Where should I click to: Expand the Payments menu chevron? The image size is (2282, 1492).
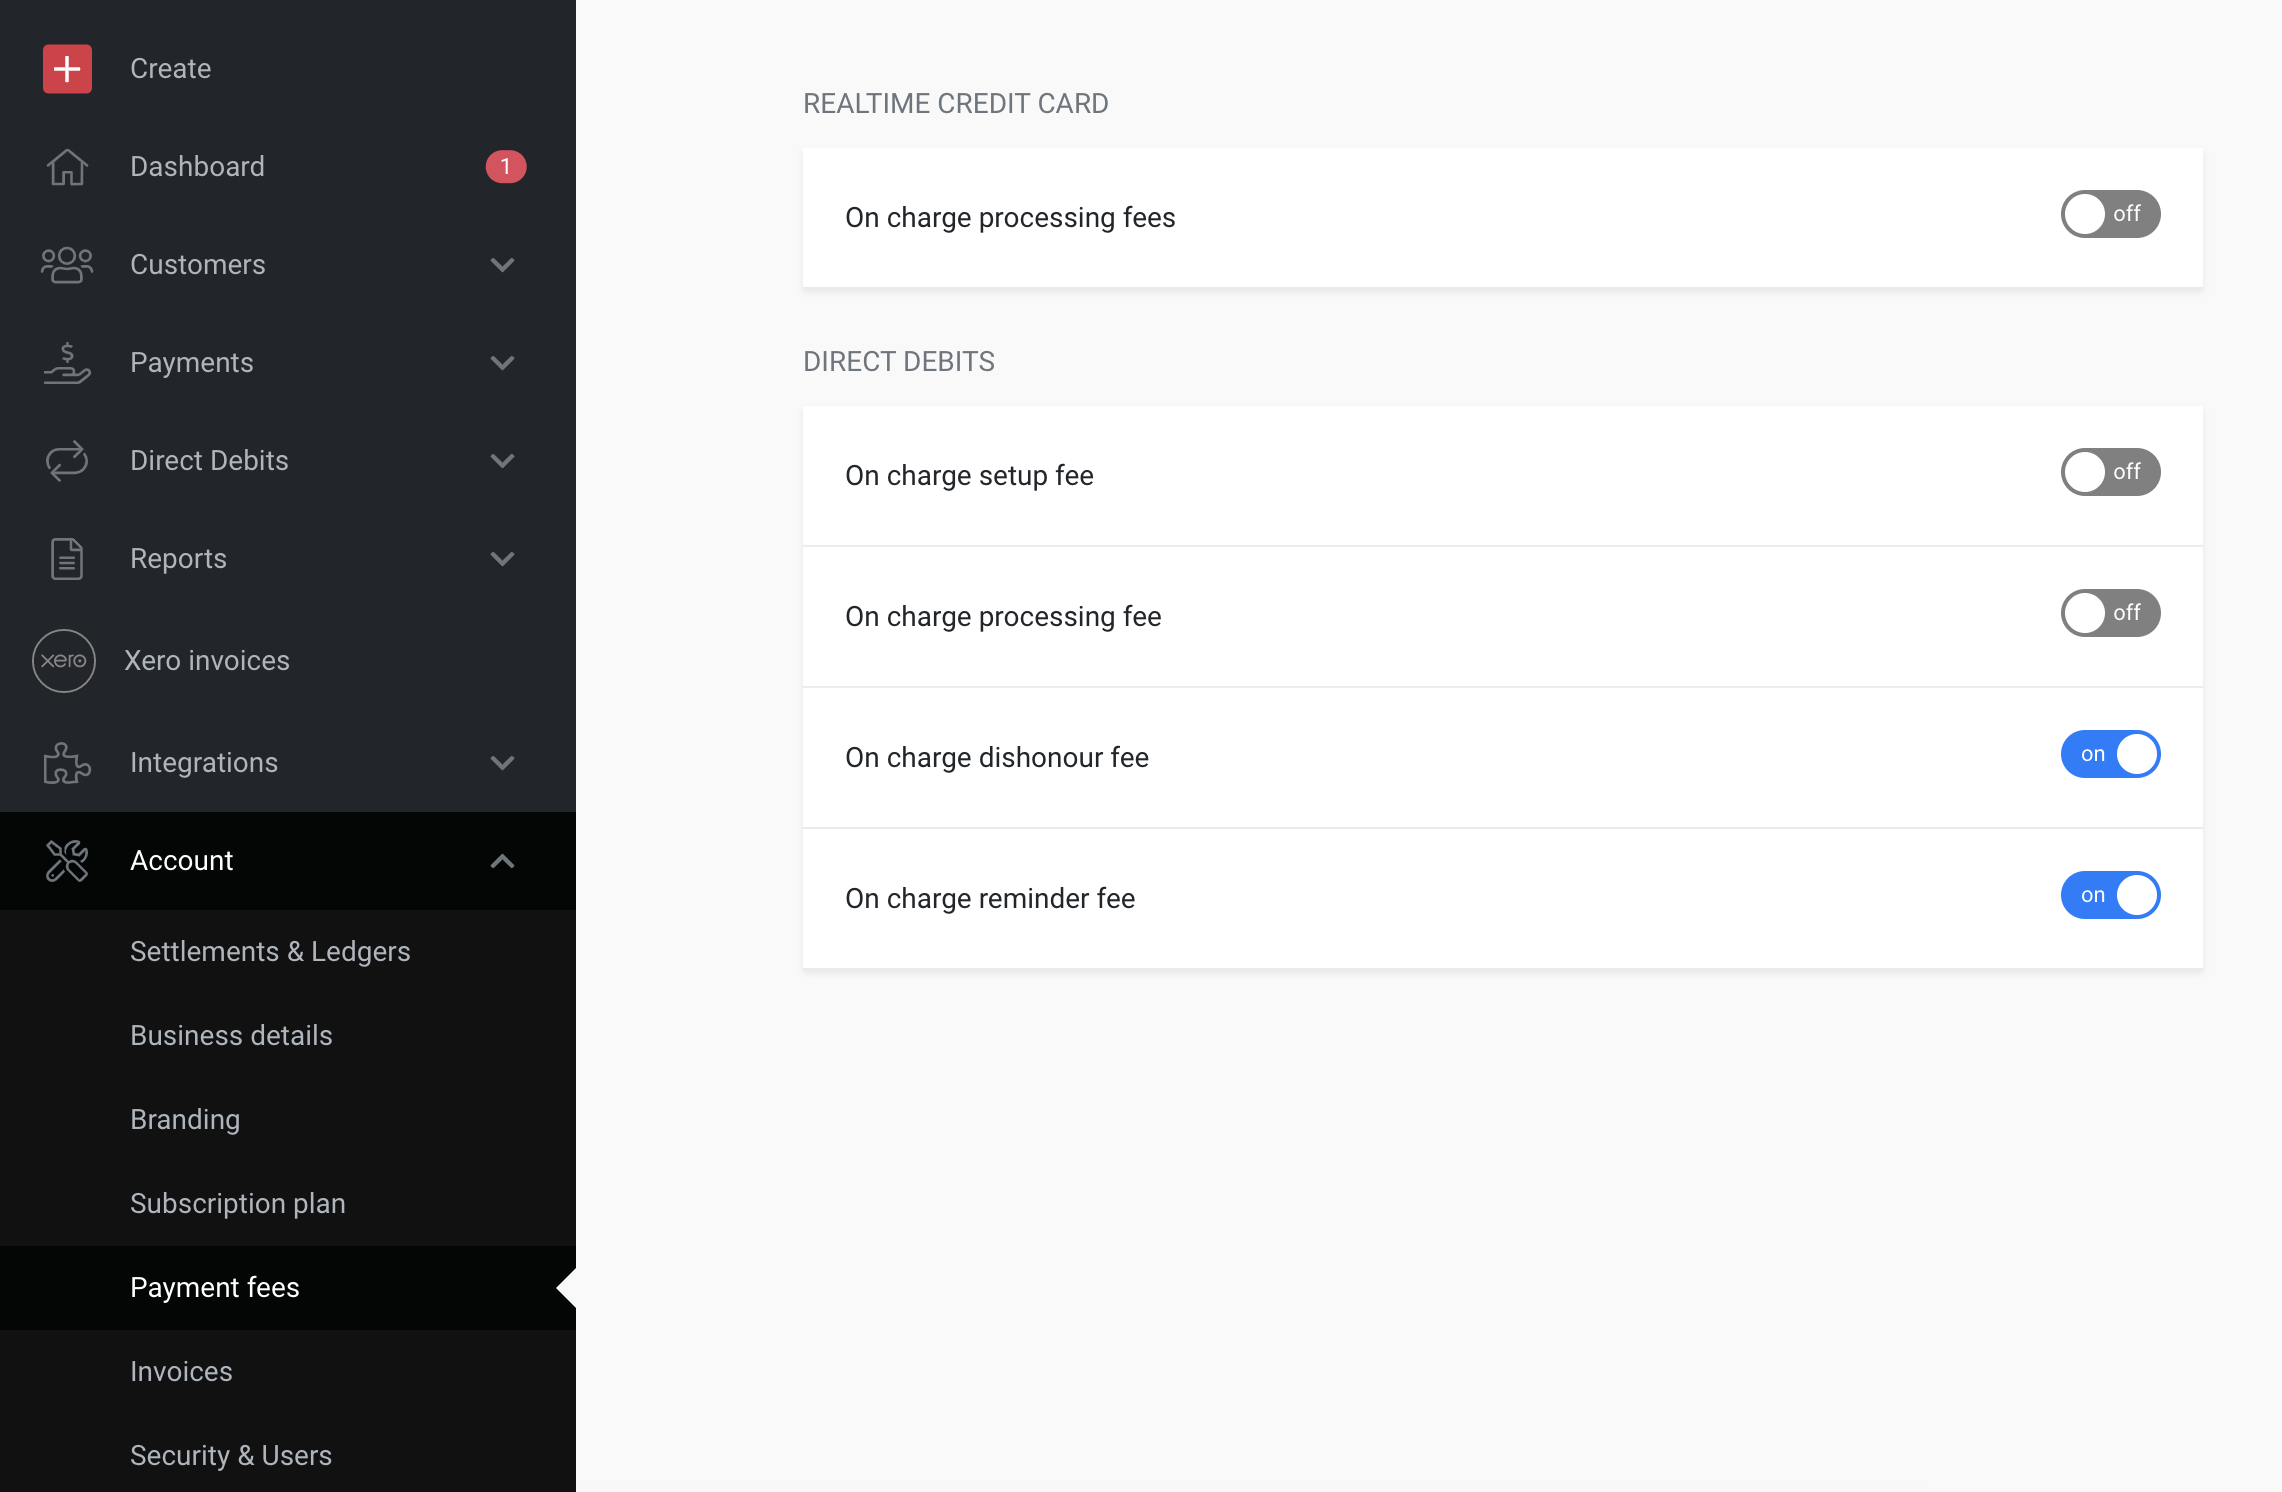[503, 363]
